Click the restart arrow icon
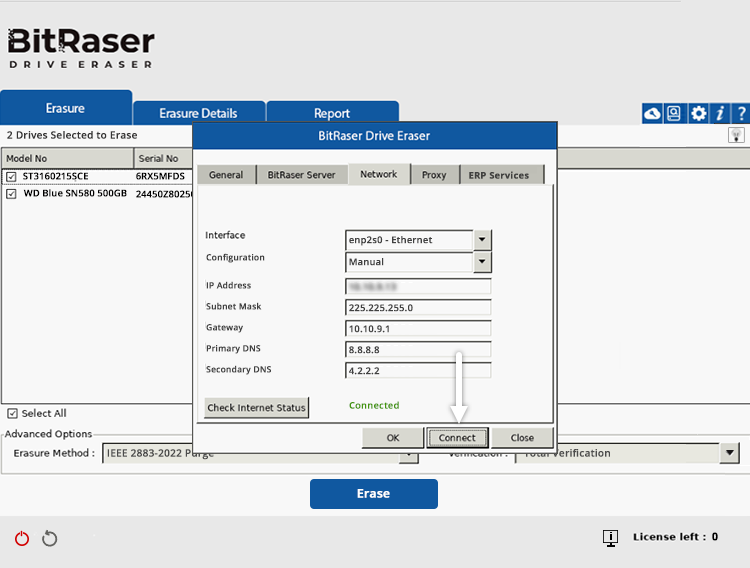Viewport: 750px width, 568px height. (49, 539)
